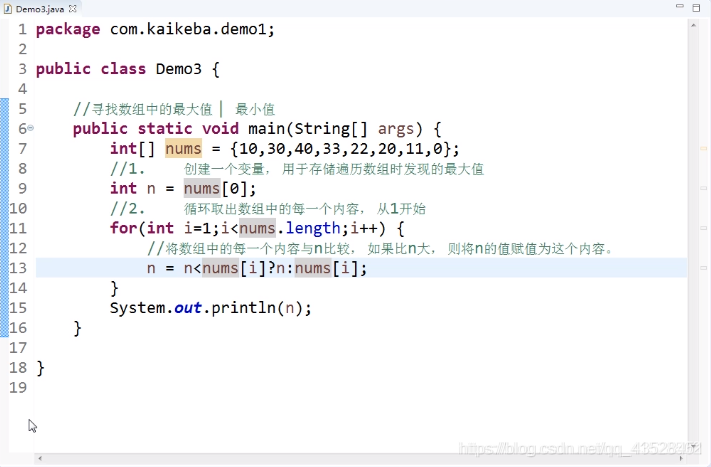Click the "void" keyword on line 6
The width and height of the screenshot is (711, 467).
(220, 129)
